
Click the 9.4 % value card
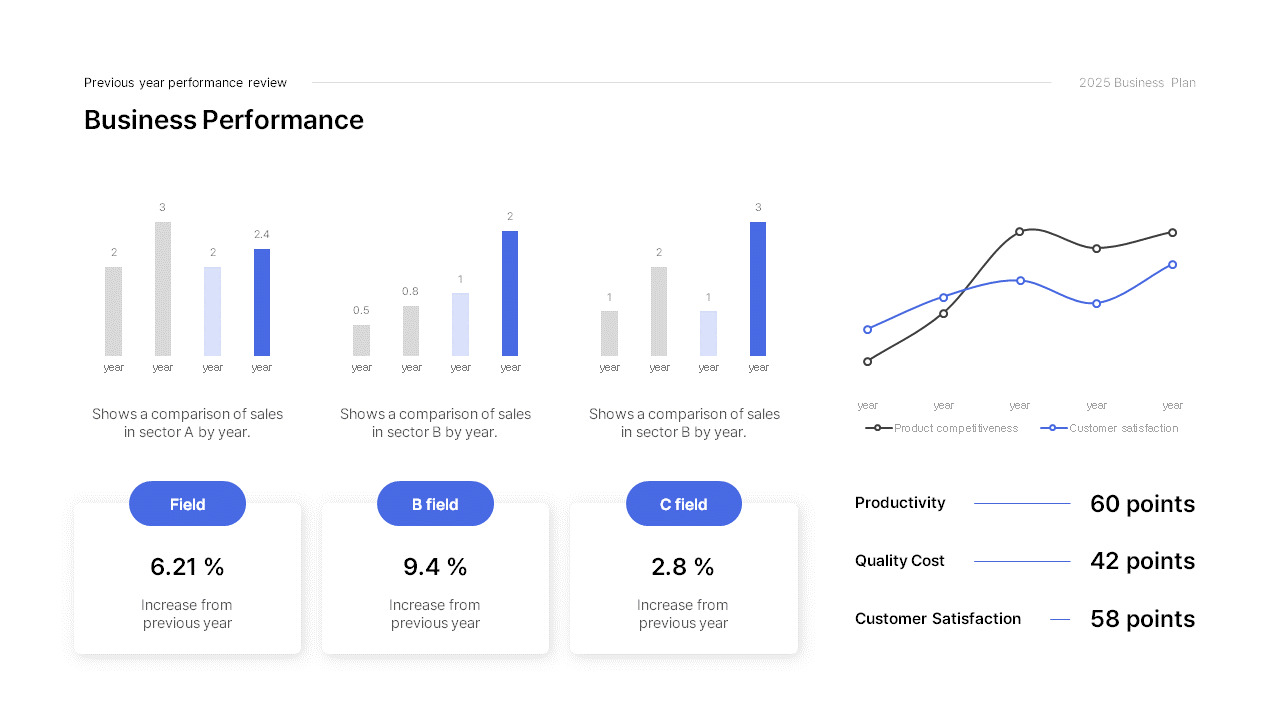(x=435, y=590)
